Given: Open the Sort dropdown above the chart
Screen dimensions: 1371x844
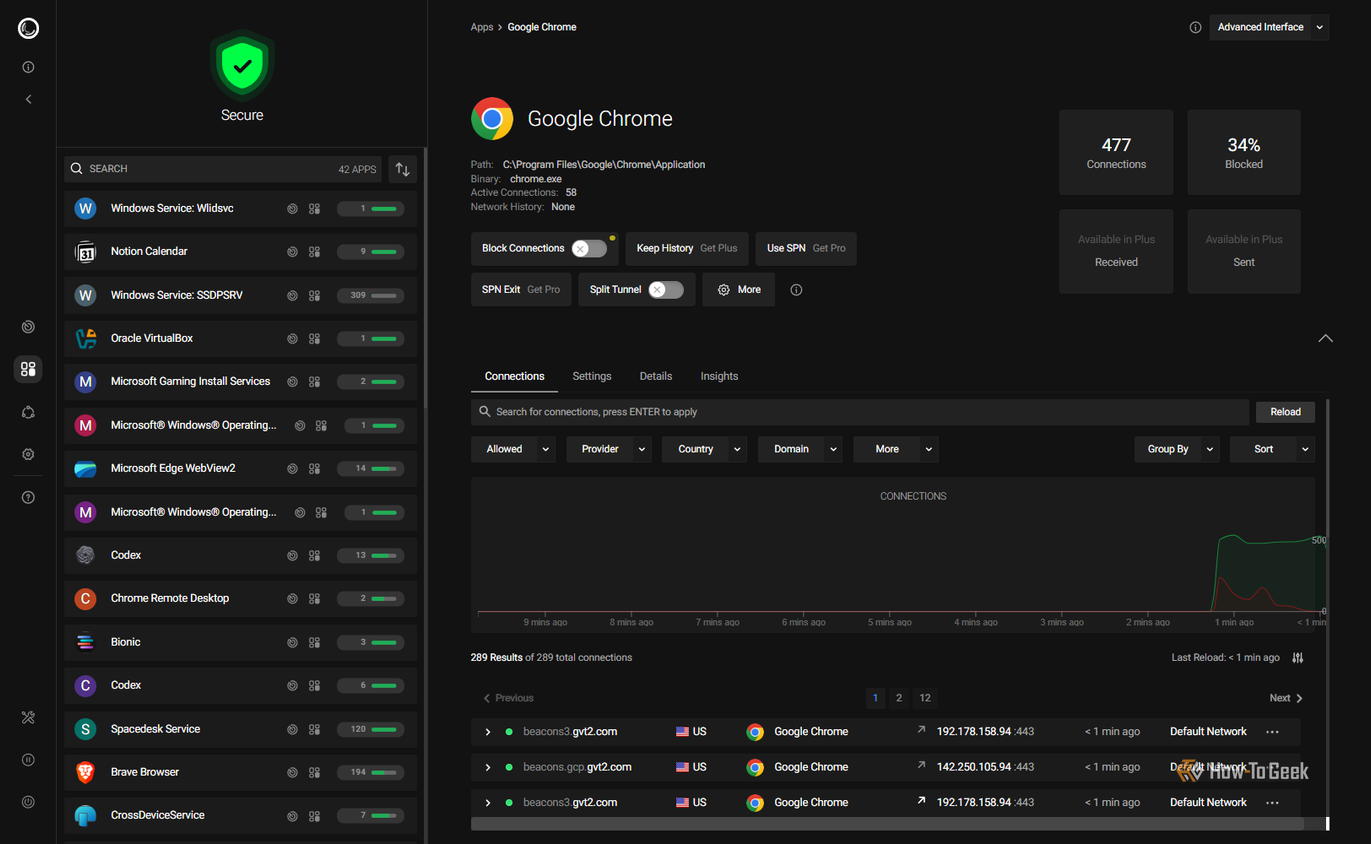Looking at the screenshot, I should tap(1272, 449).
